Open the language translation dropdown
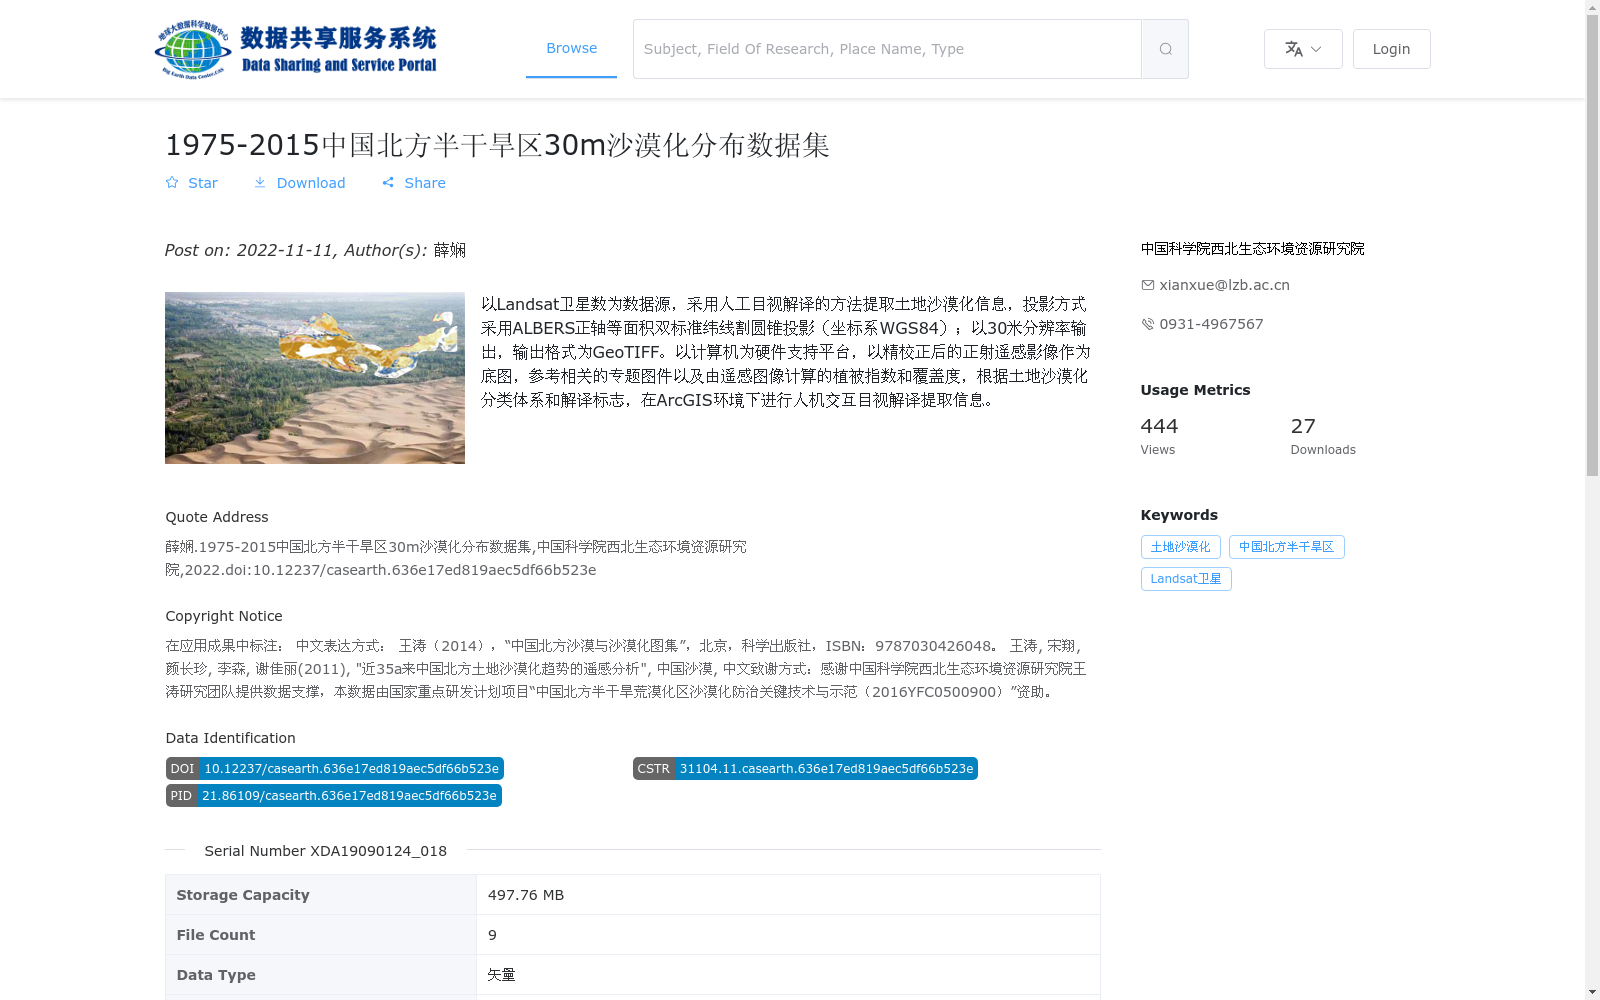 pos(1303,49)
